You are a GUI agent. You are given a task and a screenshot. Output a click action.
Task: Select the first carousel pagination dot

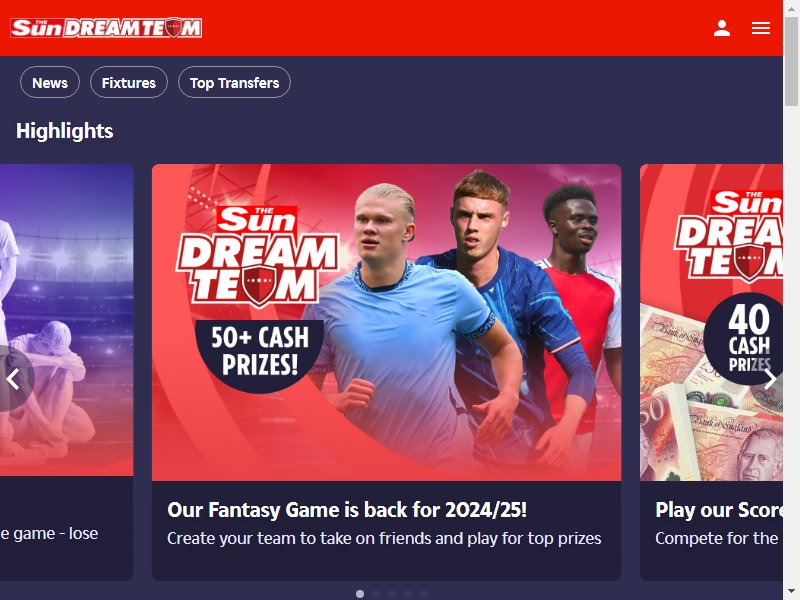360,594
